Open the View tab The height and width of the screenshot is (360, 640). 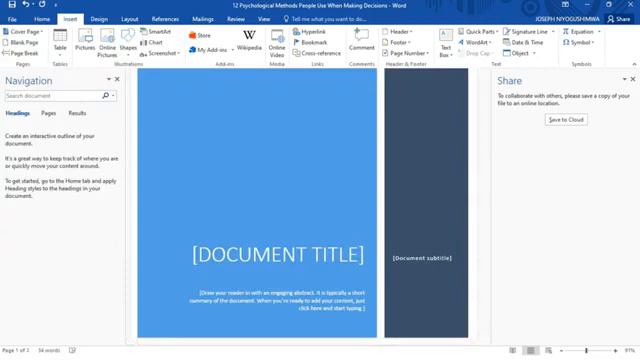click(264, 19)
